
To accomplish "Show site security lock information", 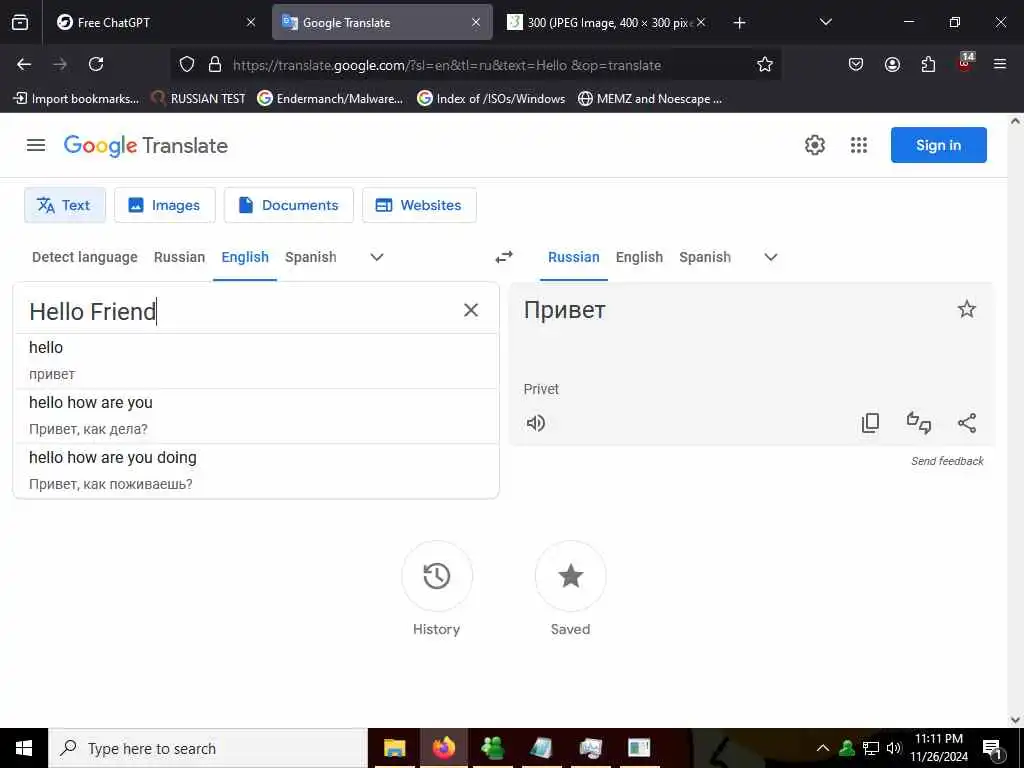I will point(215,64).
